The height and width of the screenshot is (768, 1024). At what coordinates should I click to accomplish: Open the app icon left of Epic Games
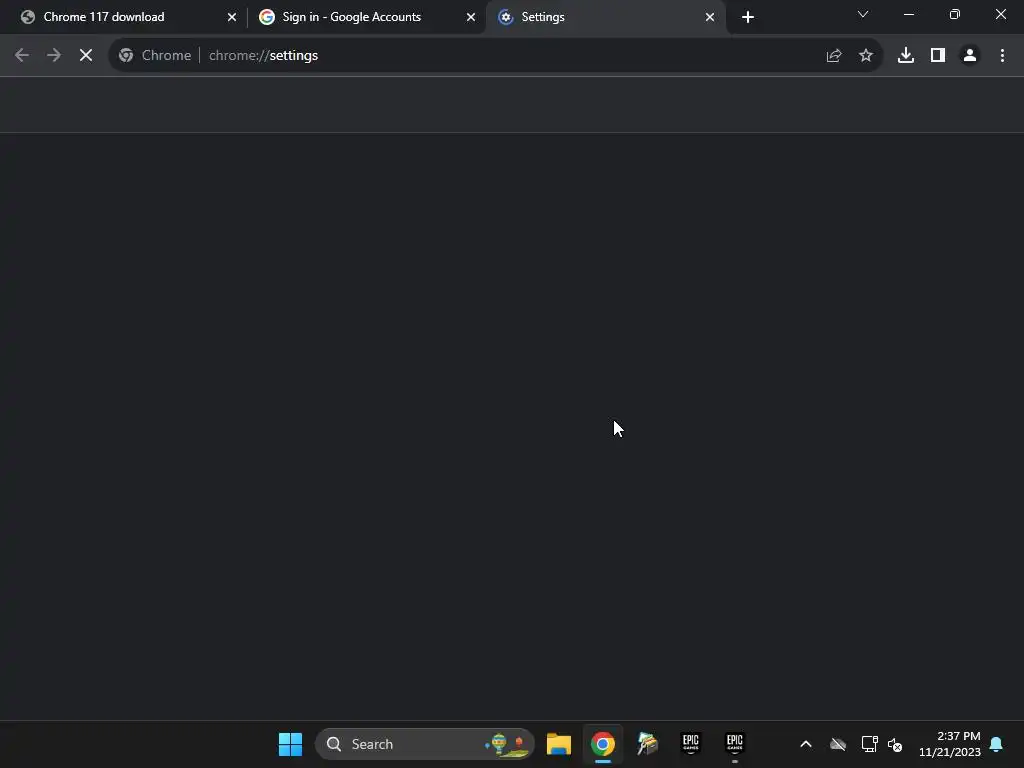647,744
